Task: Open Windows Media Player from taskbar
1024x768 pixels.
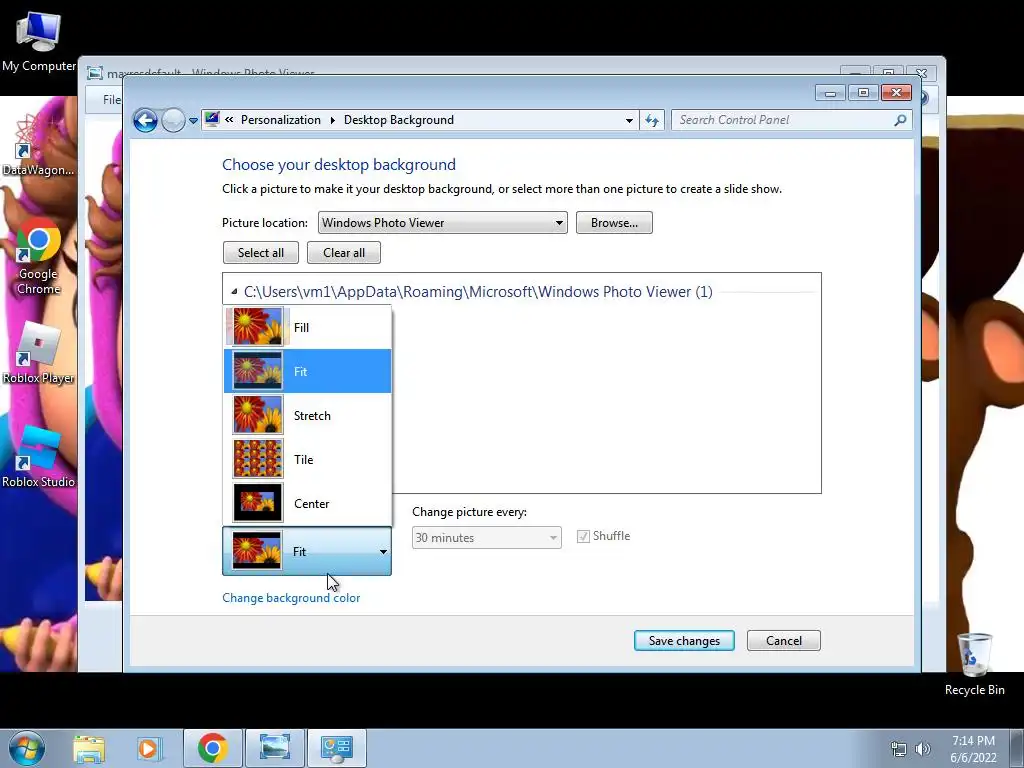Action: (148, 748)
